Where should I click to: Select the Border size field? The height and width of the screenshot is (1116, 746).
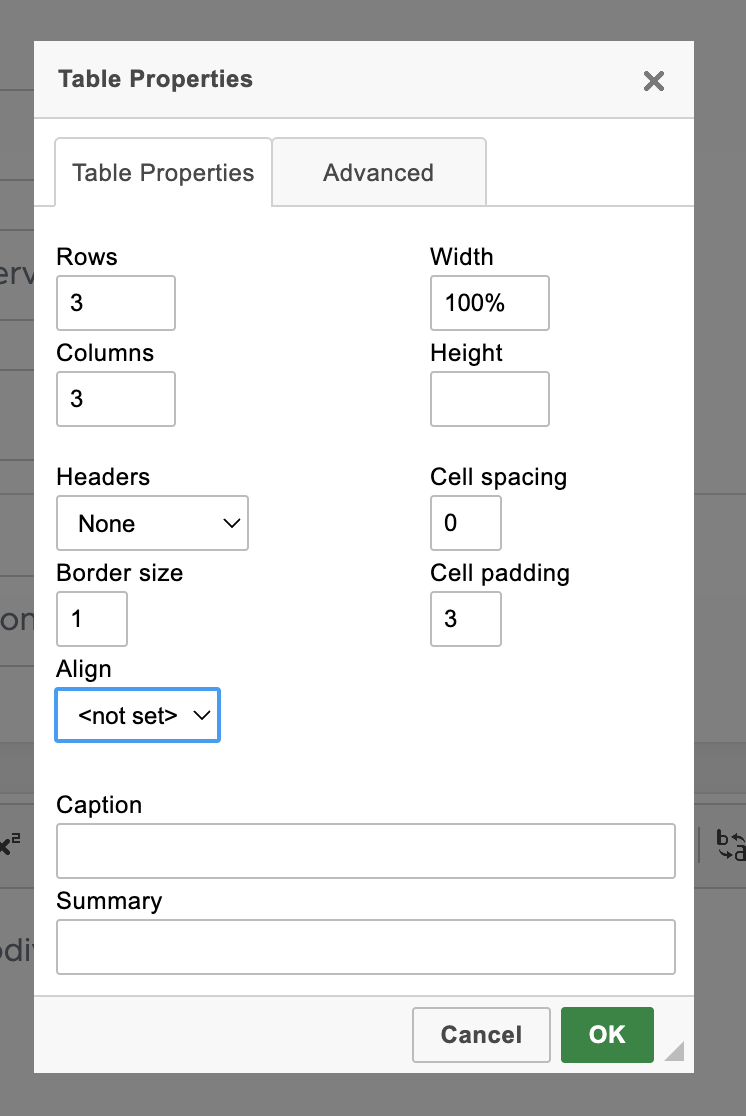(92, 619)
